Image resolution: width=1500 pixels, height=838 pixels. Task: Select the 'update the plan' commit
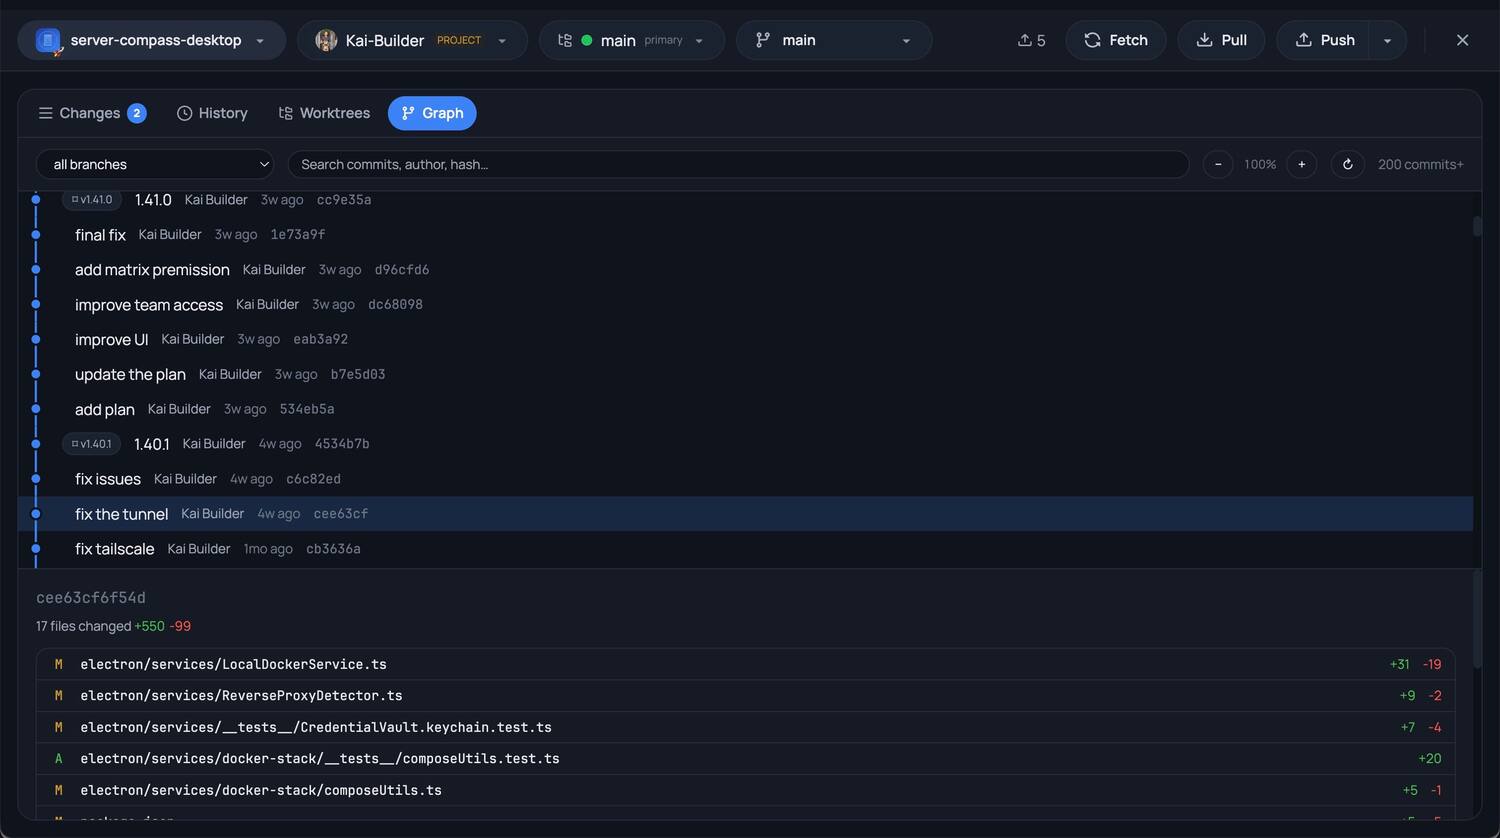[x=745, y=374]
